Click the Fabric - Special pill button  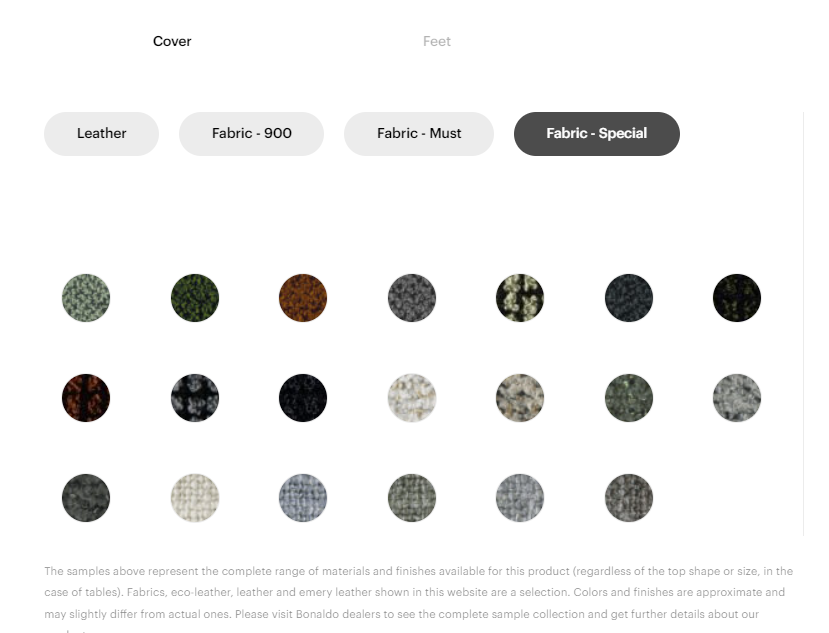coord(596,134)
